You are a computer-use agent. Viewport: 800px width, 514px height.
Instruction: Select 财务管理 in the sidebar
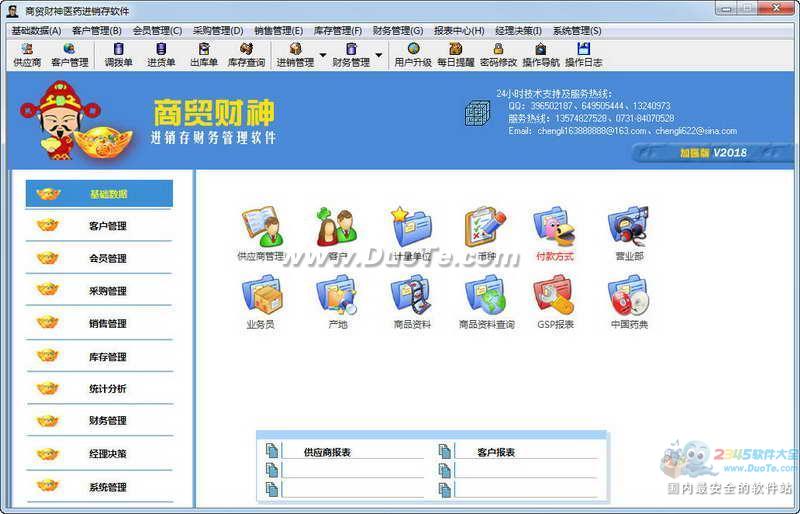(x=99, y=421)
